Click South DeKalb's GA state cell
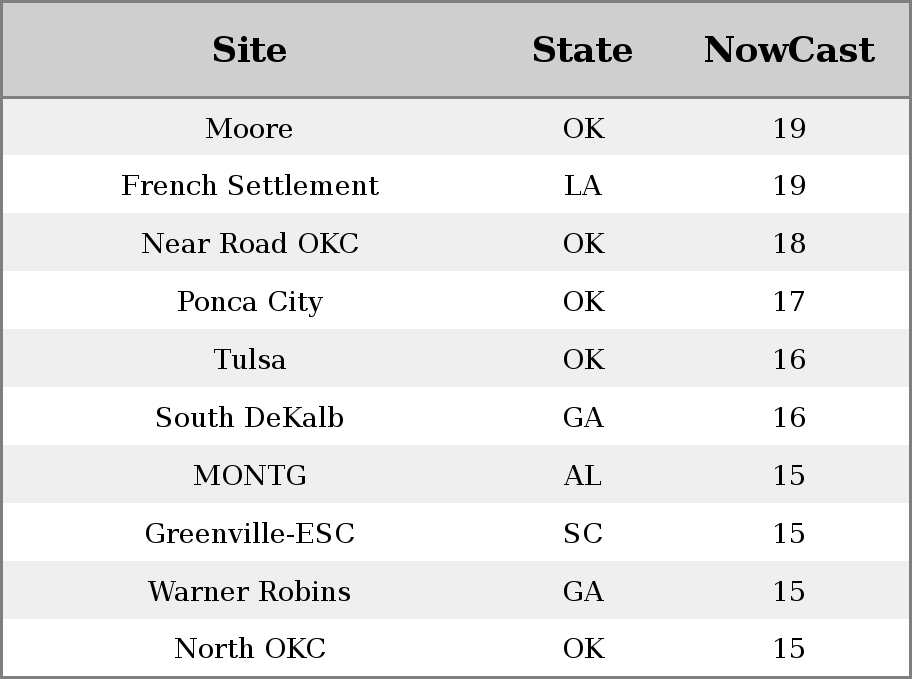This screenshot has width=912, height=679. (583, 417)
